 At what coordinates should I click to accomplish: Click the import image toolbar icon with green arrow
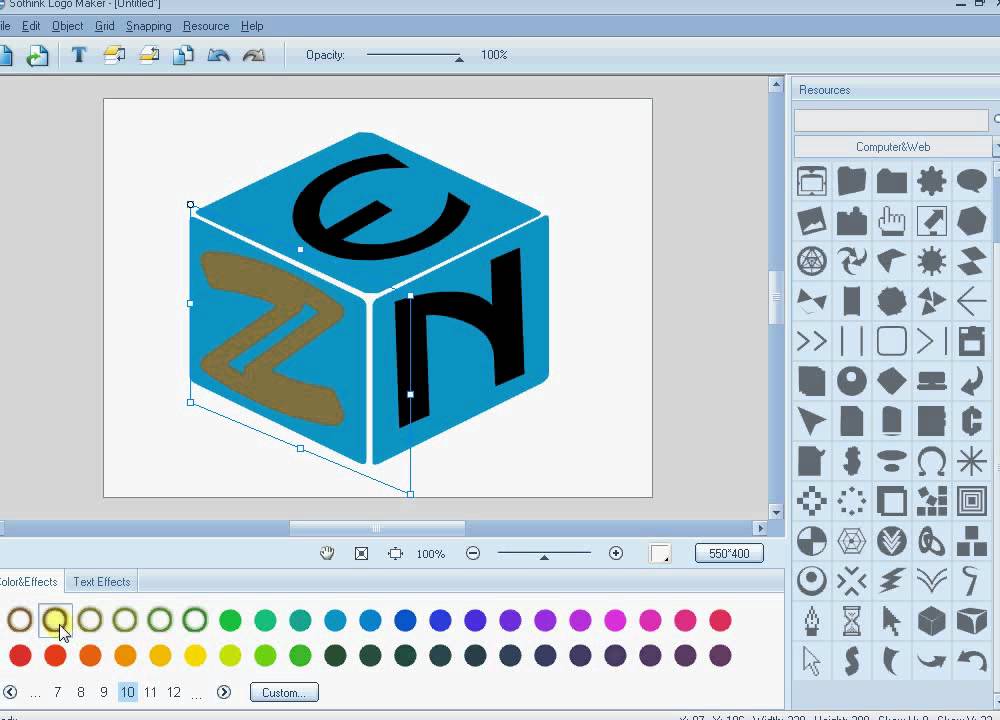(37, 56)
